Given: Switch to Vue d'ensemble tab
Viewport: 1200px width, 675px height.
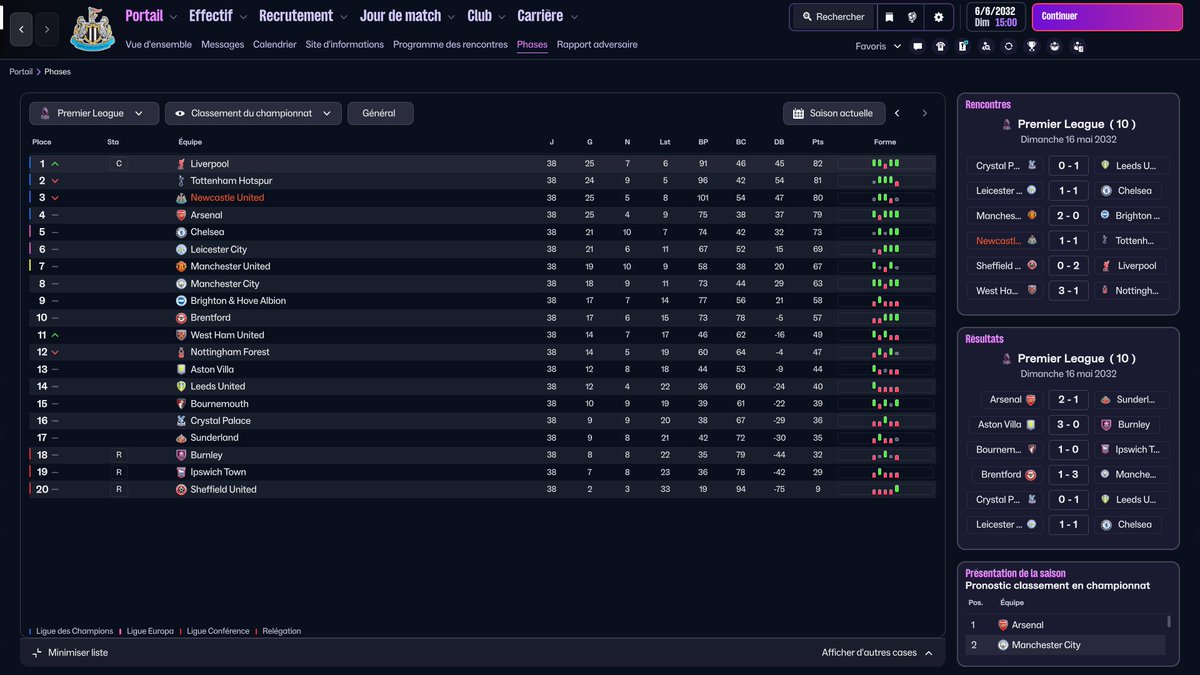Looking at the screenshot, I should click(159, 45).
